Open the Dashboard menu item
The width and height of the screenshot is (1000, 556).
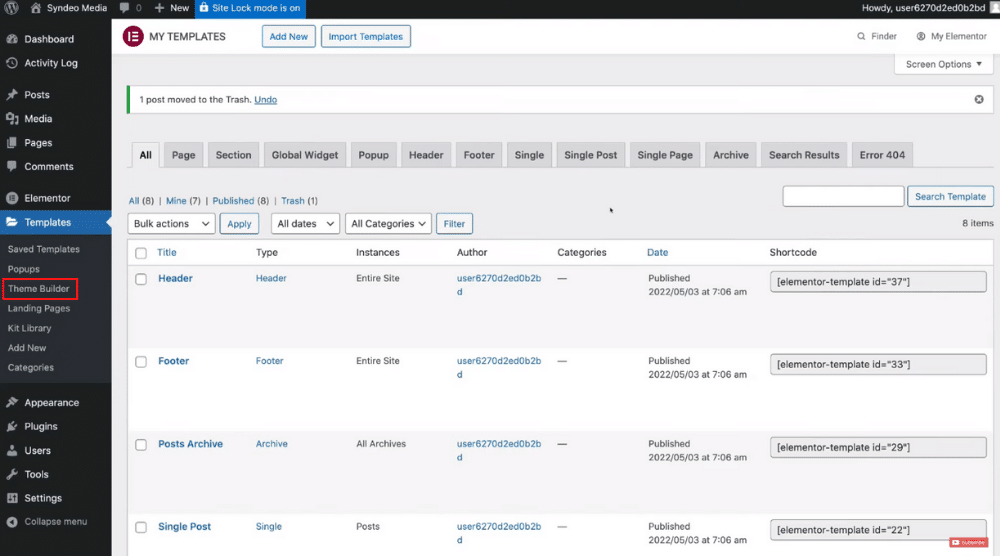(49, 39)
